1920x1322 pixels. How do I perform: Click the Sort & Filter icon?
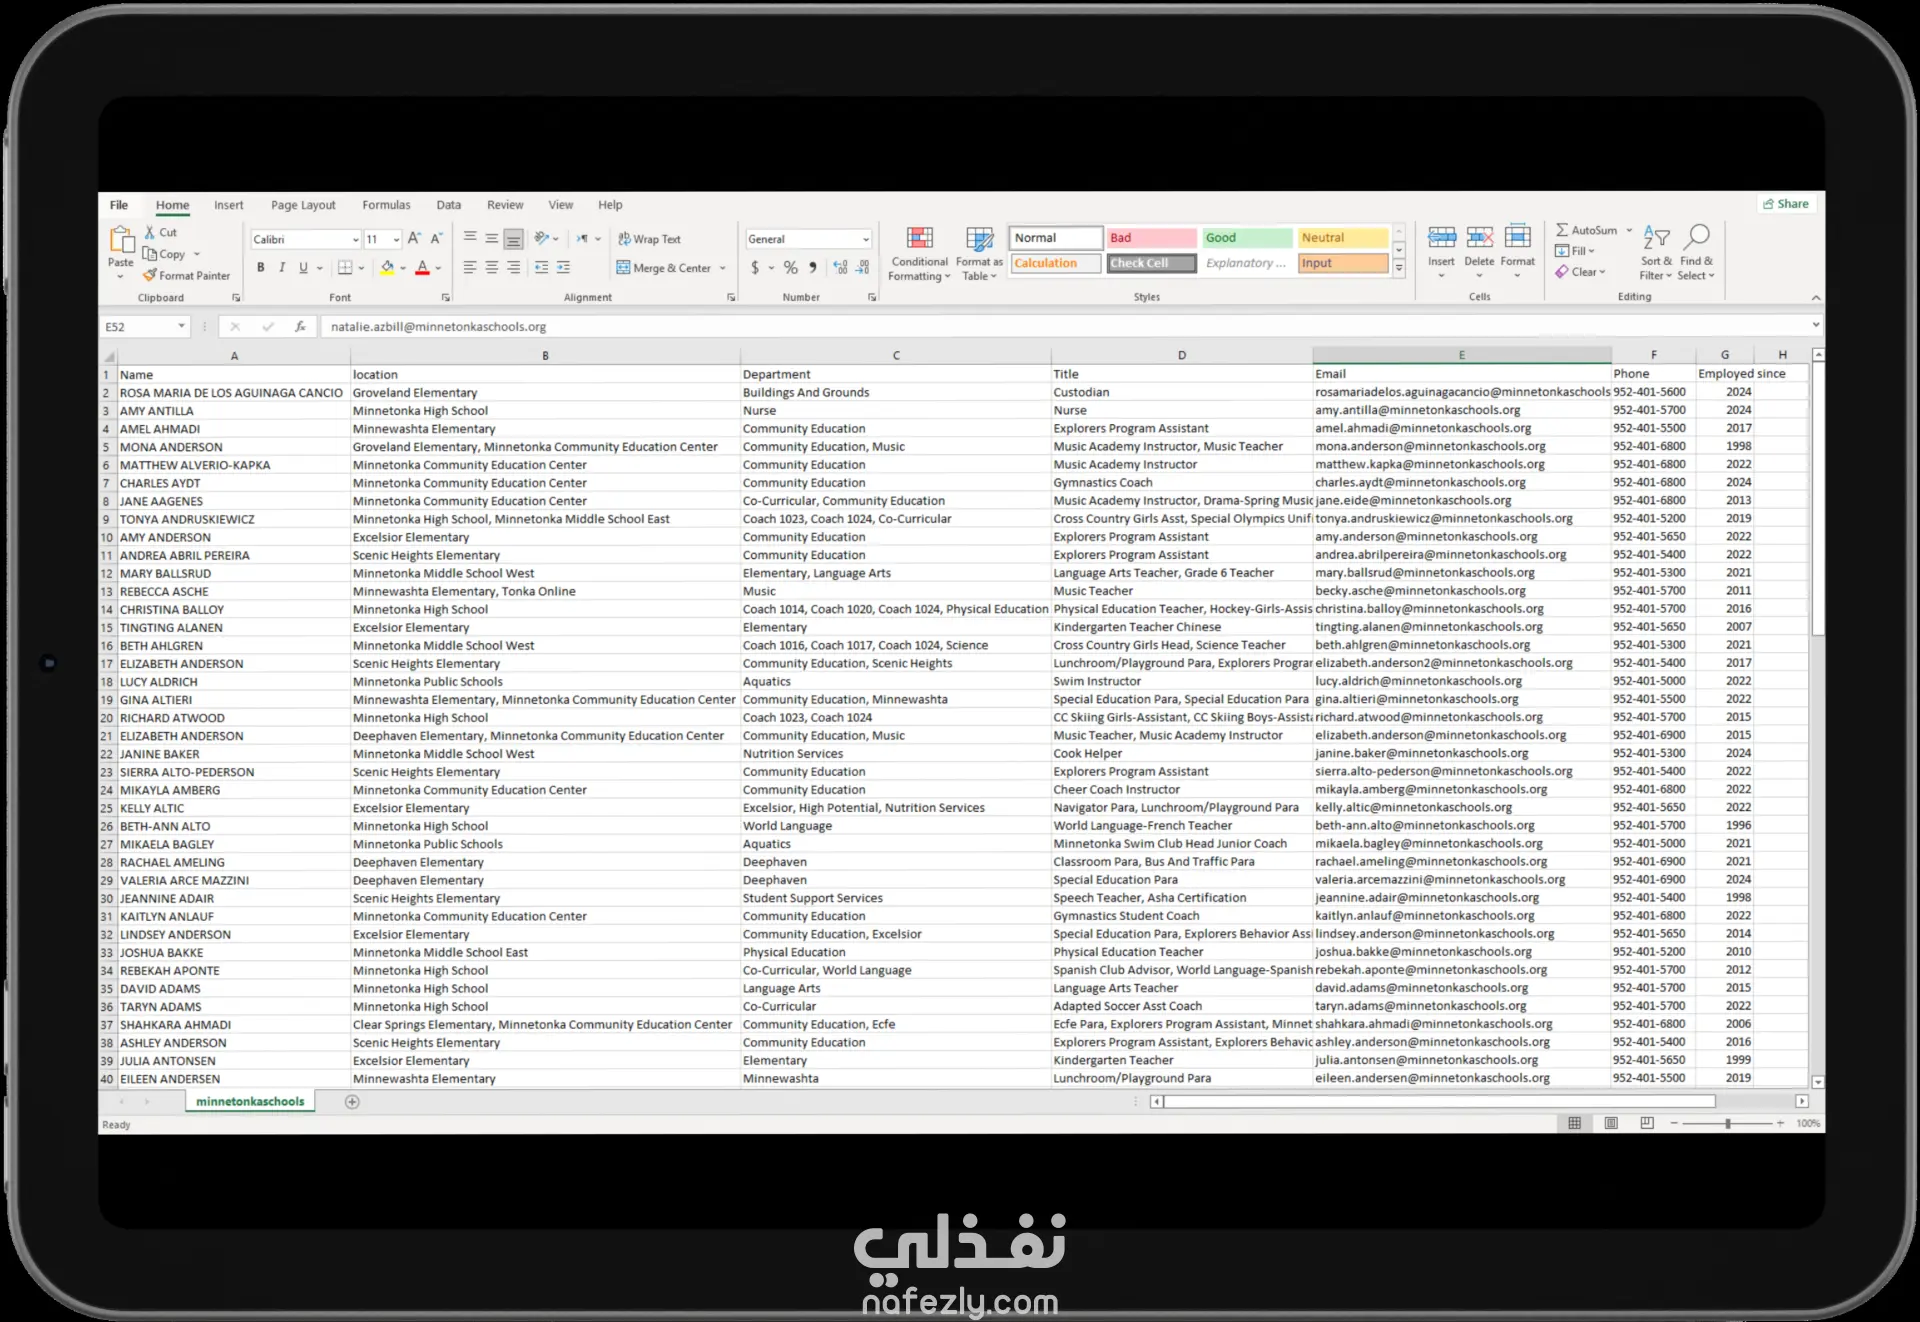[x=1656, y=239]
